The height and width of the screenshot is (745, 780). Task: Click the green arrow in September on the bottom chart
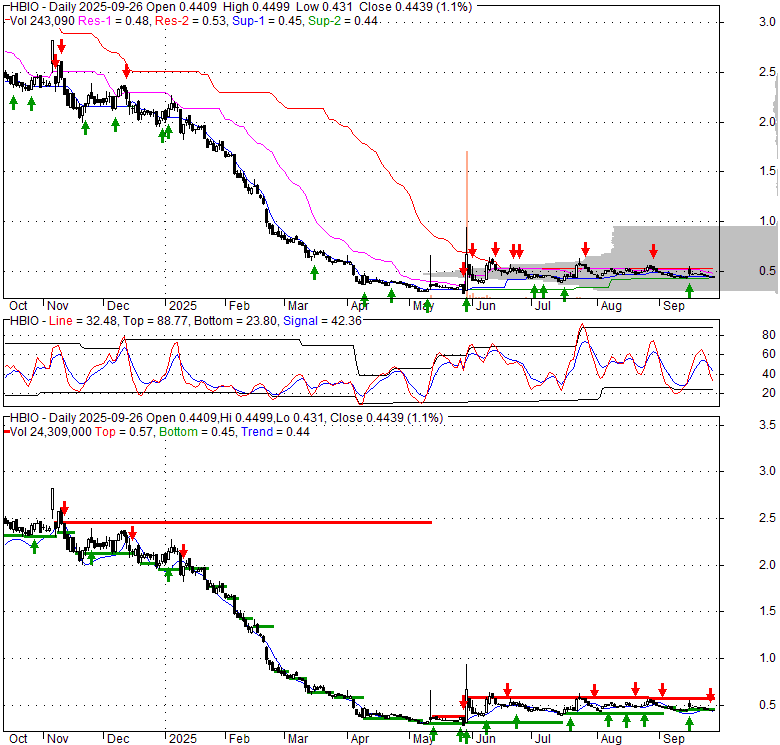tap(689, 724)
